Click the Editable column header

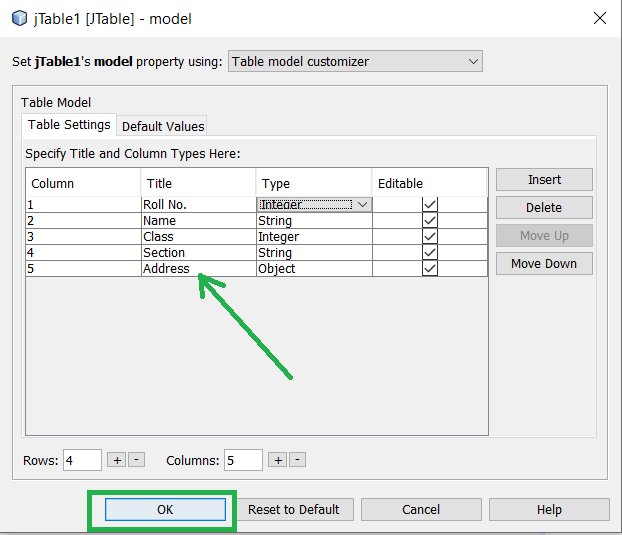click(x=430, y=183)
